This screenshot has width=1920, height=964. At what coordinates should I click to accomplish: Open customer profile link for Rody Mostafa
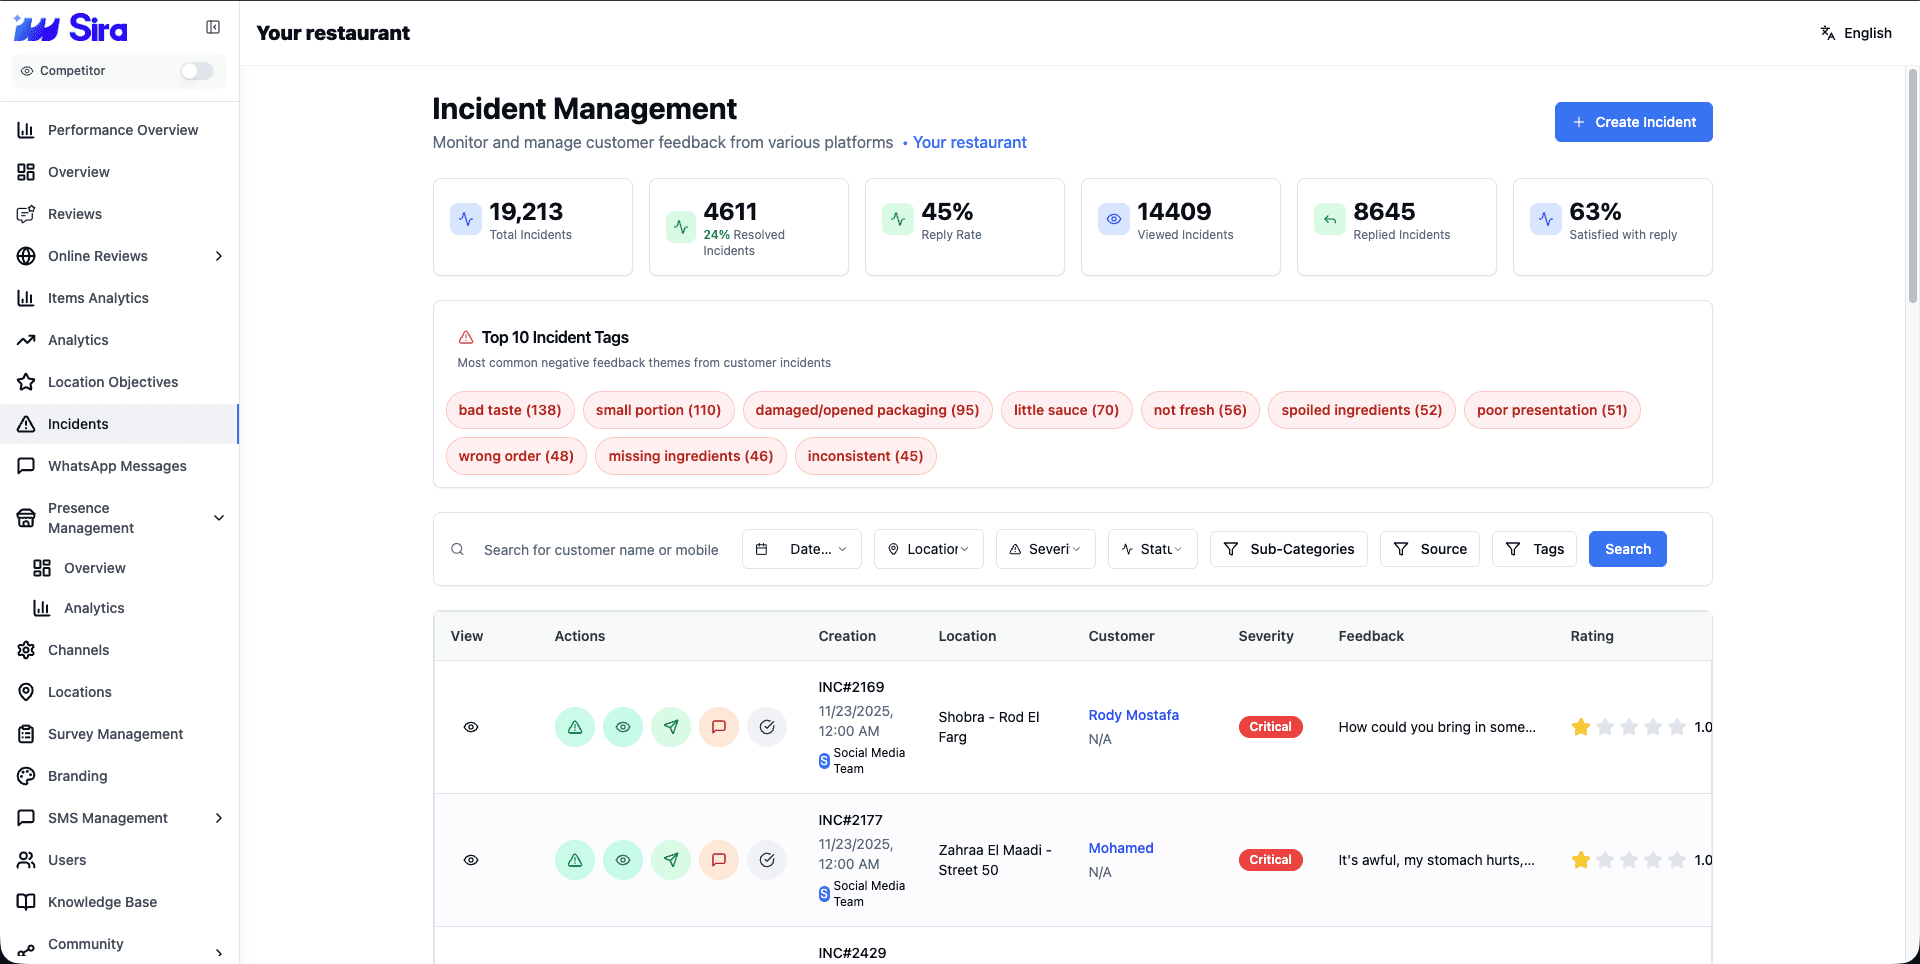point(1133,715)
